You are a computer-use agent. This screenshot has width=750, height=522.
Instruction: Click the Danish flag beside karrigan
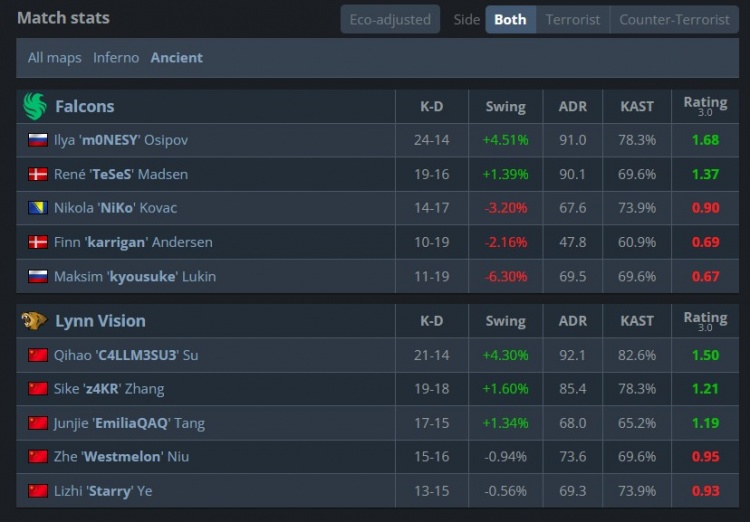[x=38, y=242]
